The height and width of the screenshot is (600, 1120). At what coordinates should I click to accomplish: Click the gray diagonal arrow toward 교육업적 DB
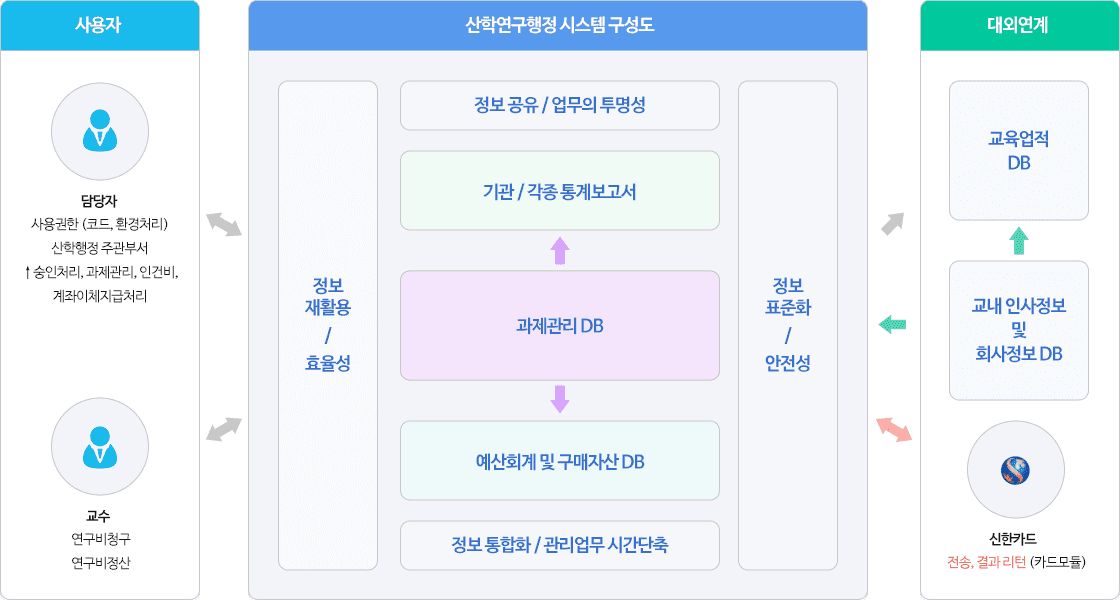(x=893, y=223)
